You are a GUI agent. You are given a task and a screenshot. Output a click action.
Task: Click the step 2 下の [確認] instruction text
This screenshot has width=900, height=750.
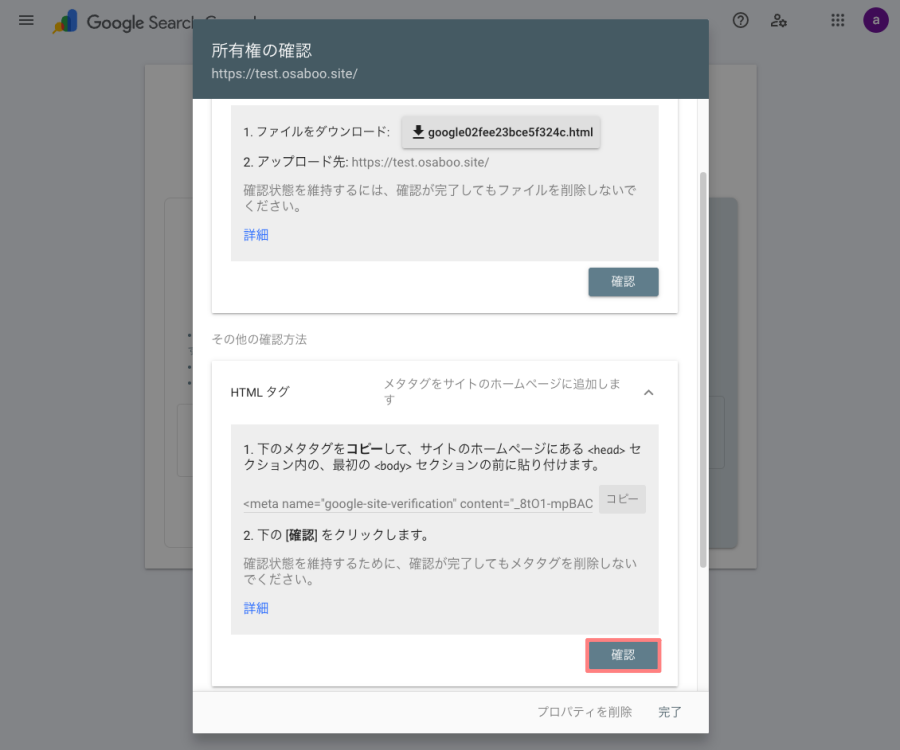(x=336, y=535)
